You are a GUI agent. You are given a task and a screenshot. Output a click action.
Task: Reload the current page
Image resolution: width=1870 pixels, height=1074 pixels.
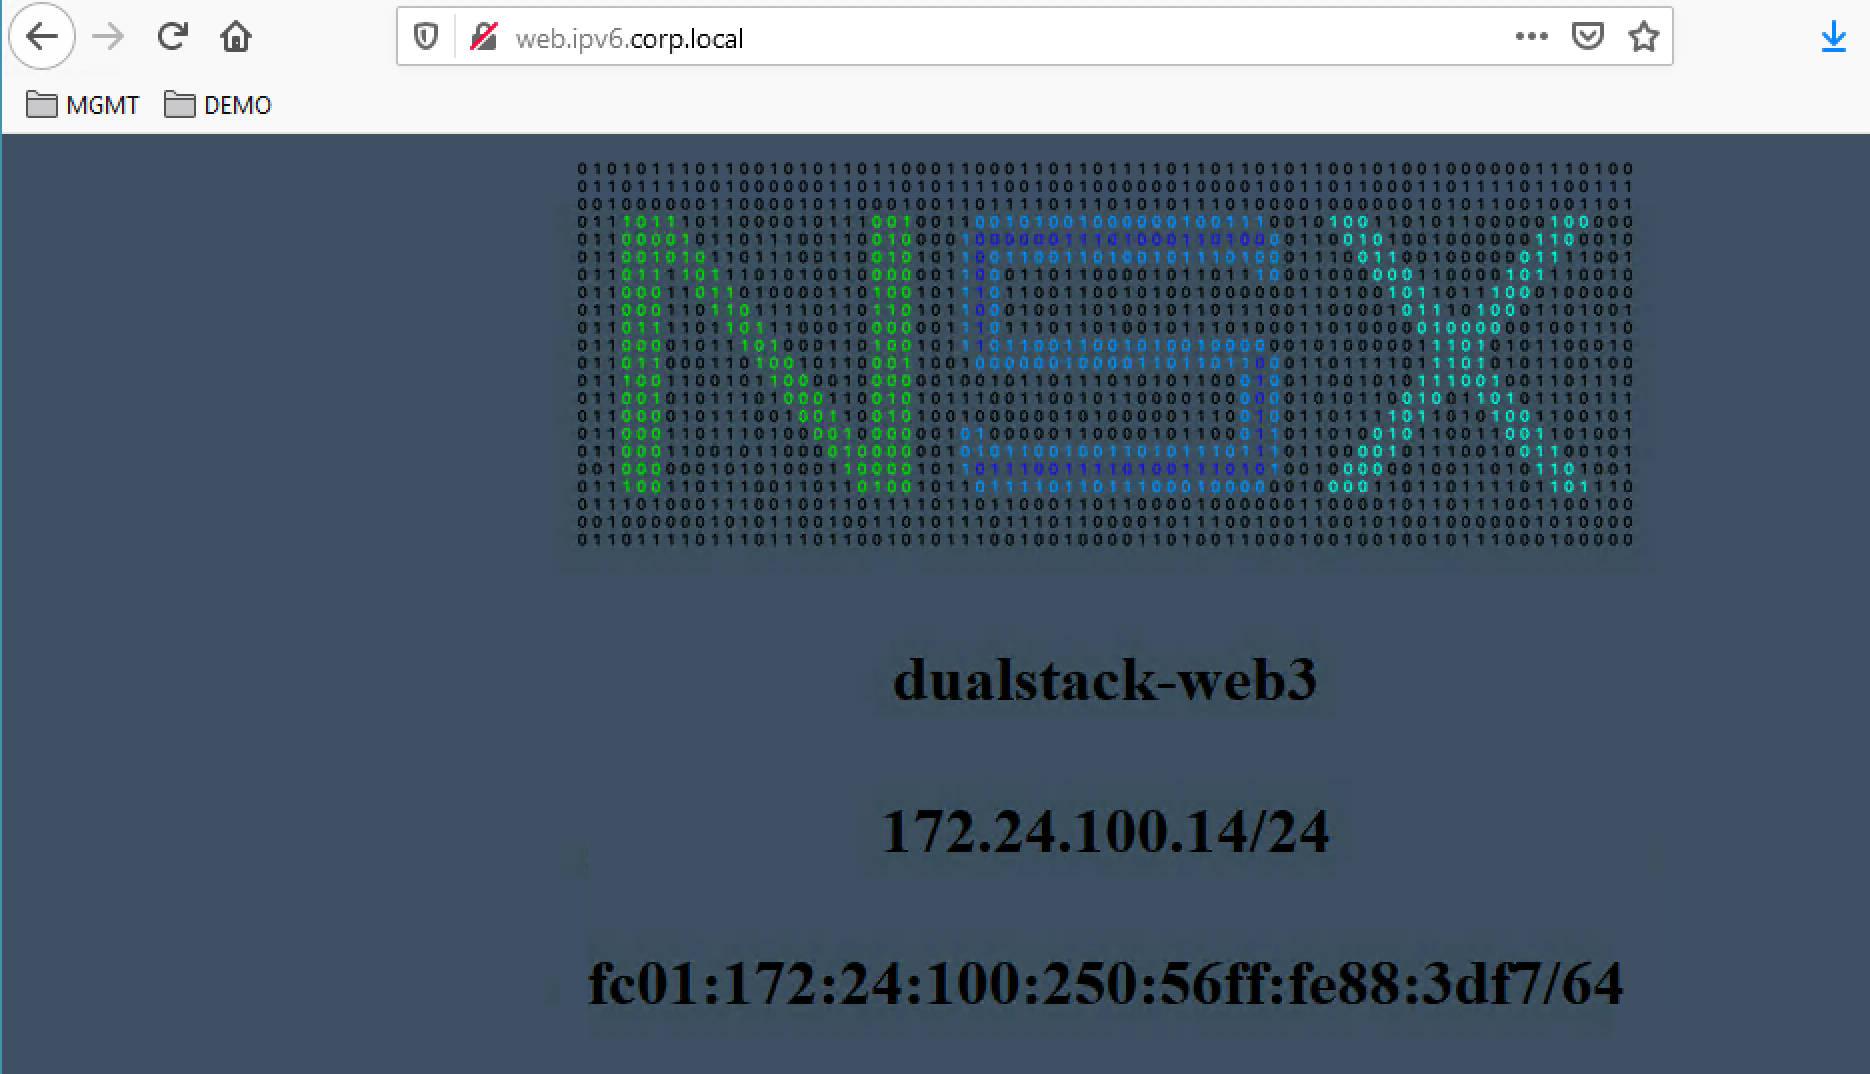[173, 37]
